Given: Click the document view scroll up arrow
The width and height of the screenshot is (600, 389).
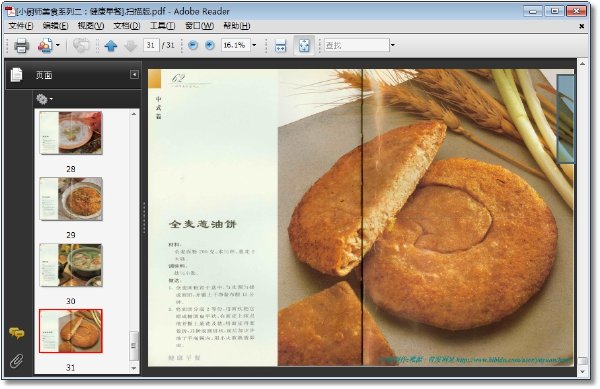Looking at the screenshot, I should 582,64.
